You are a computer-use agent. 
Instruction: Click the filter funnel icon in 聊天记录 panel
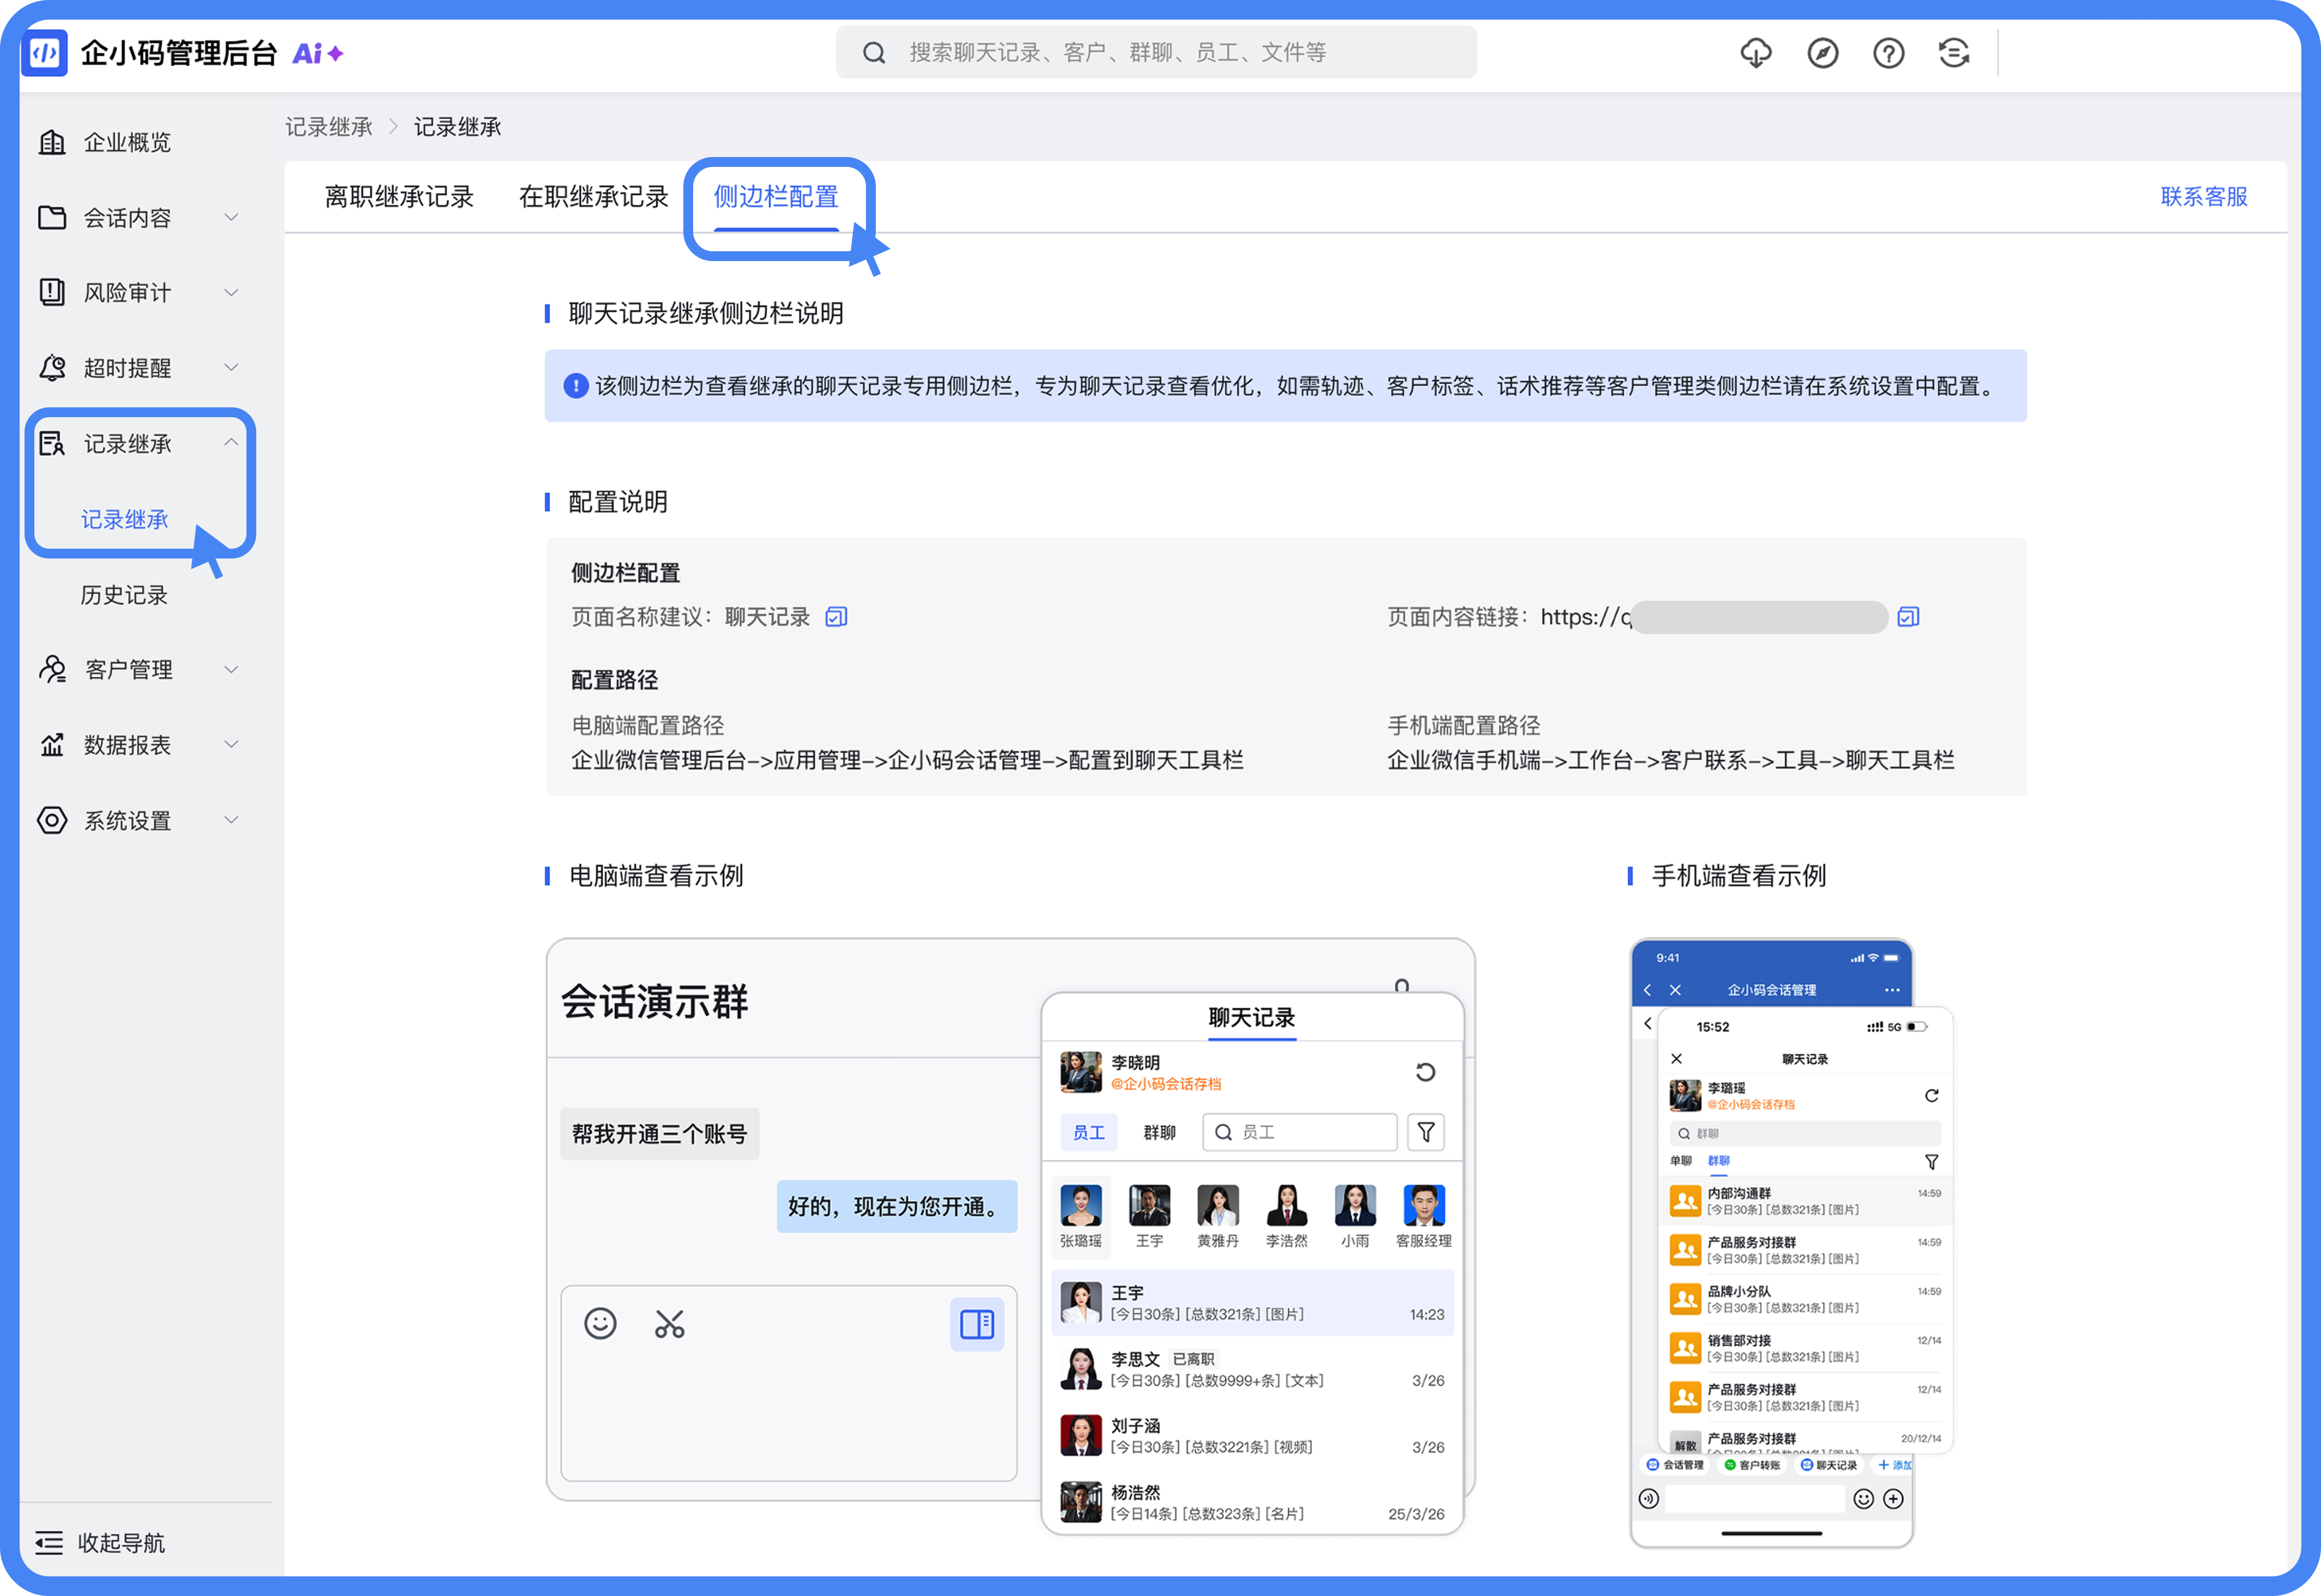click(1426, 1132)
